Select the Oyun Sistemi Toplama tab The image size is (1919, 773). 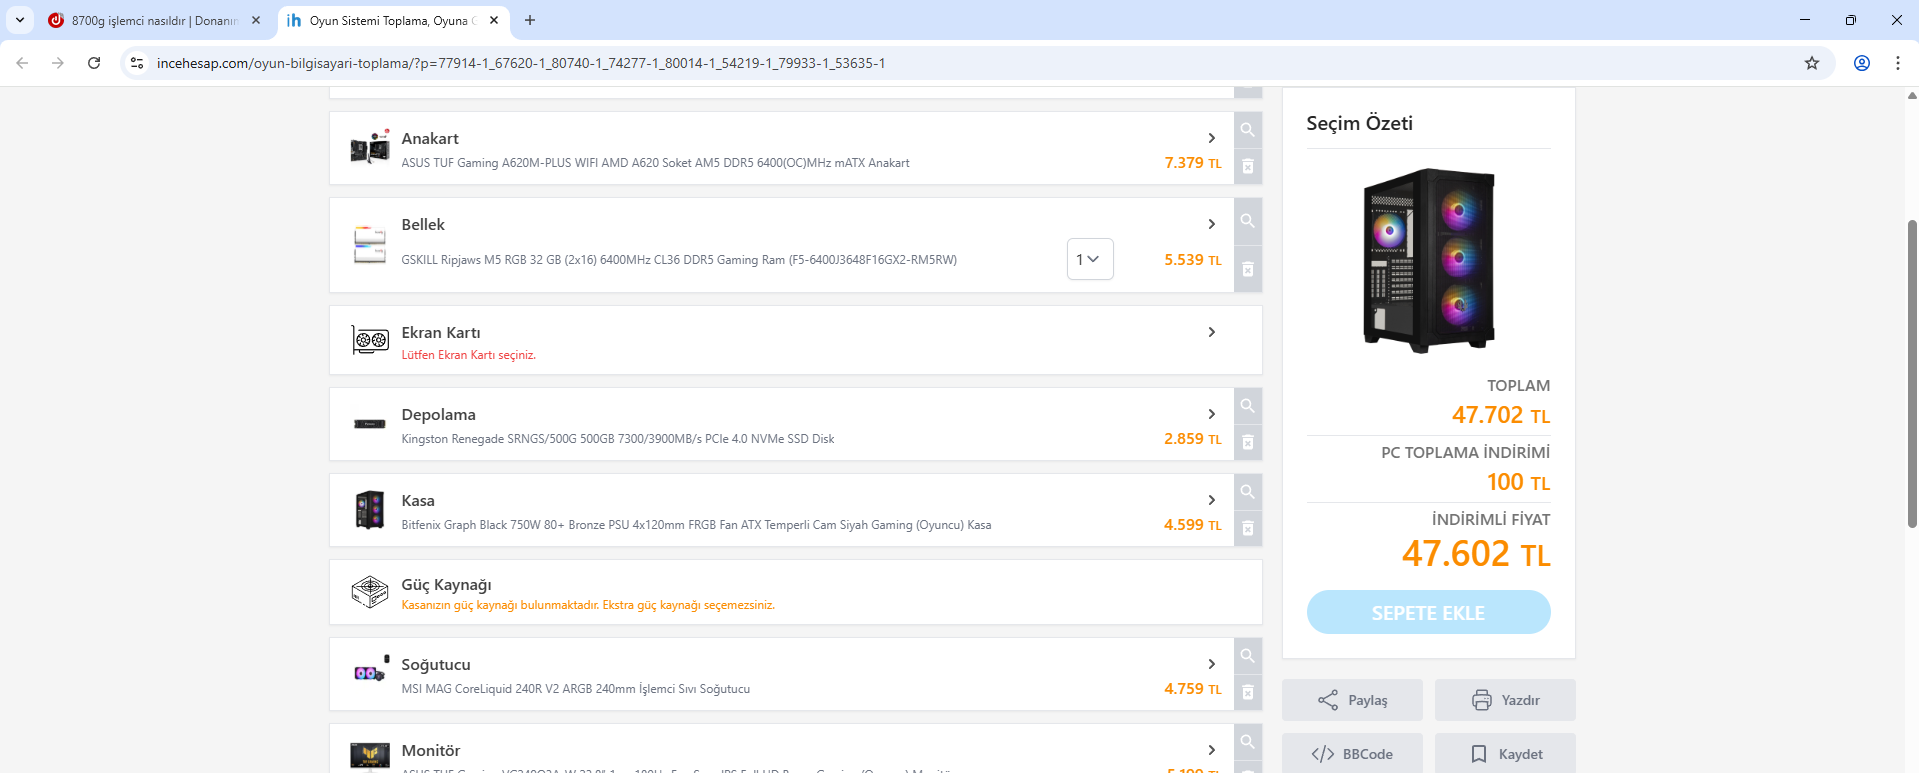tap(394, 20)
